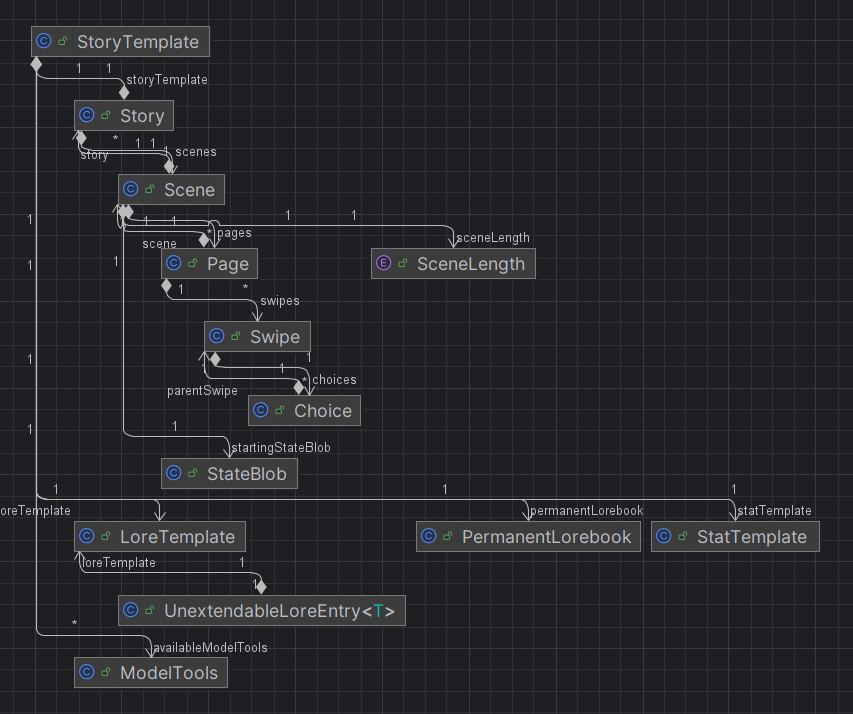Select the Story class name

point(142,116)
